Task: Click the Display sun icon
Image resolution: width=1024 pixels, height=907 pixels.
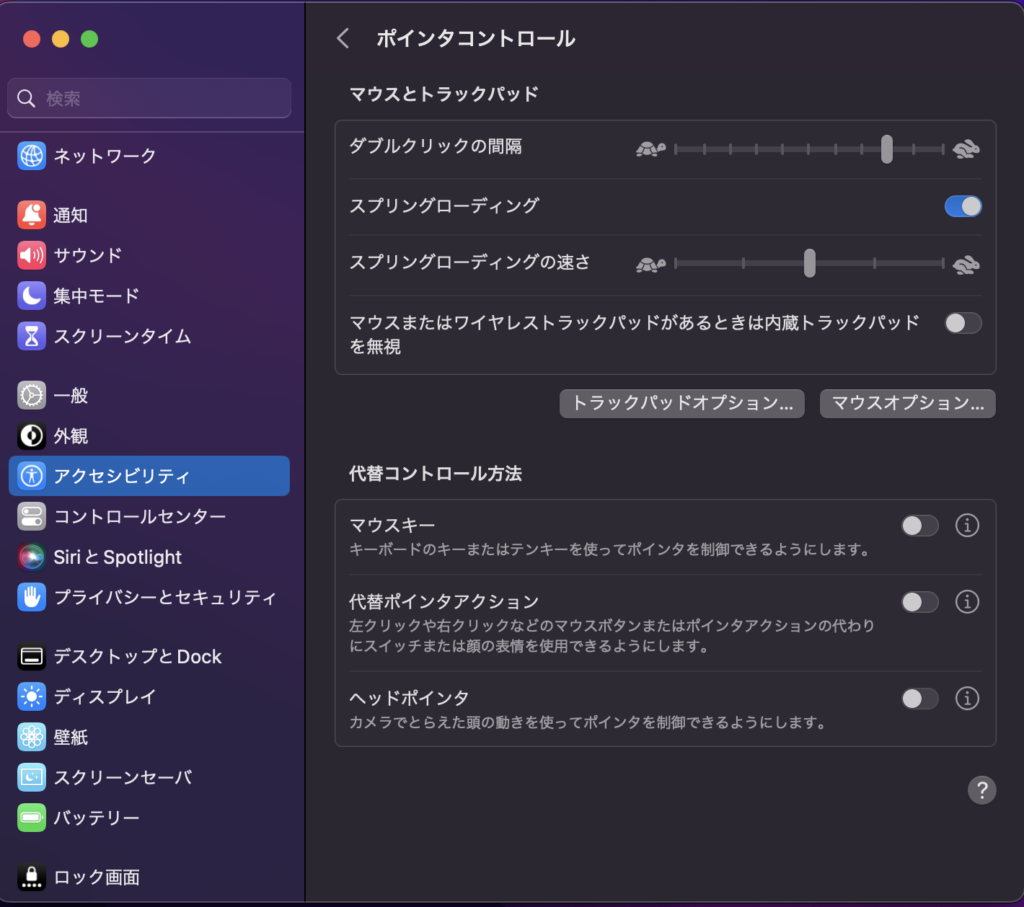Action: click(x=31, y=697)
